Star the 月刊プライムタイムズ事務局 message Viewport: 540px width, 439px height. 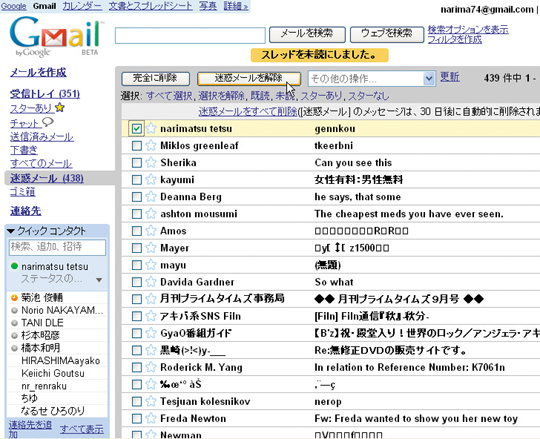click(151, 299)
